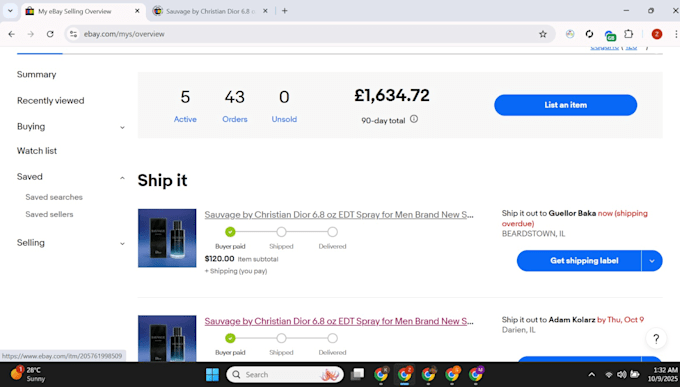
Task: Open the Extensions puzzle icon
Action: [x=628, y=34]
